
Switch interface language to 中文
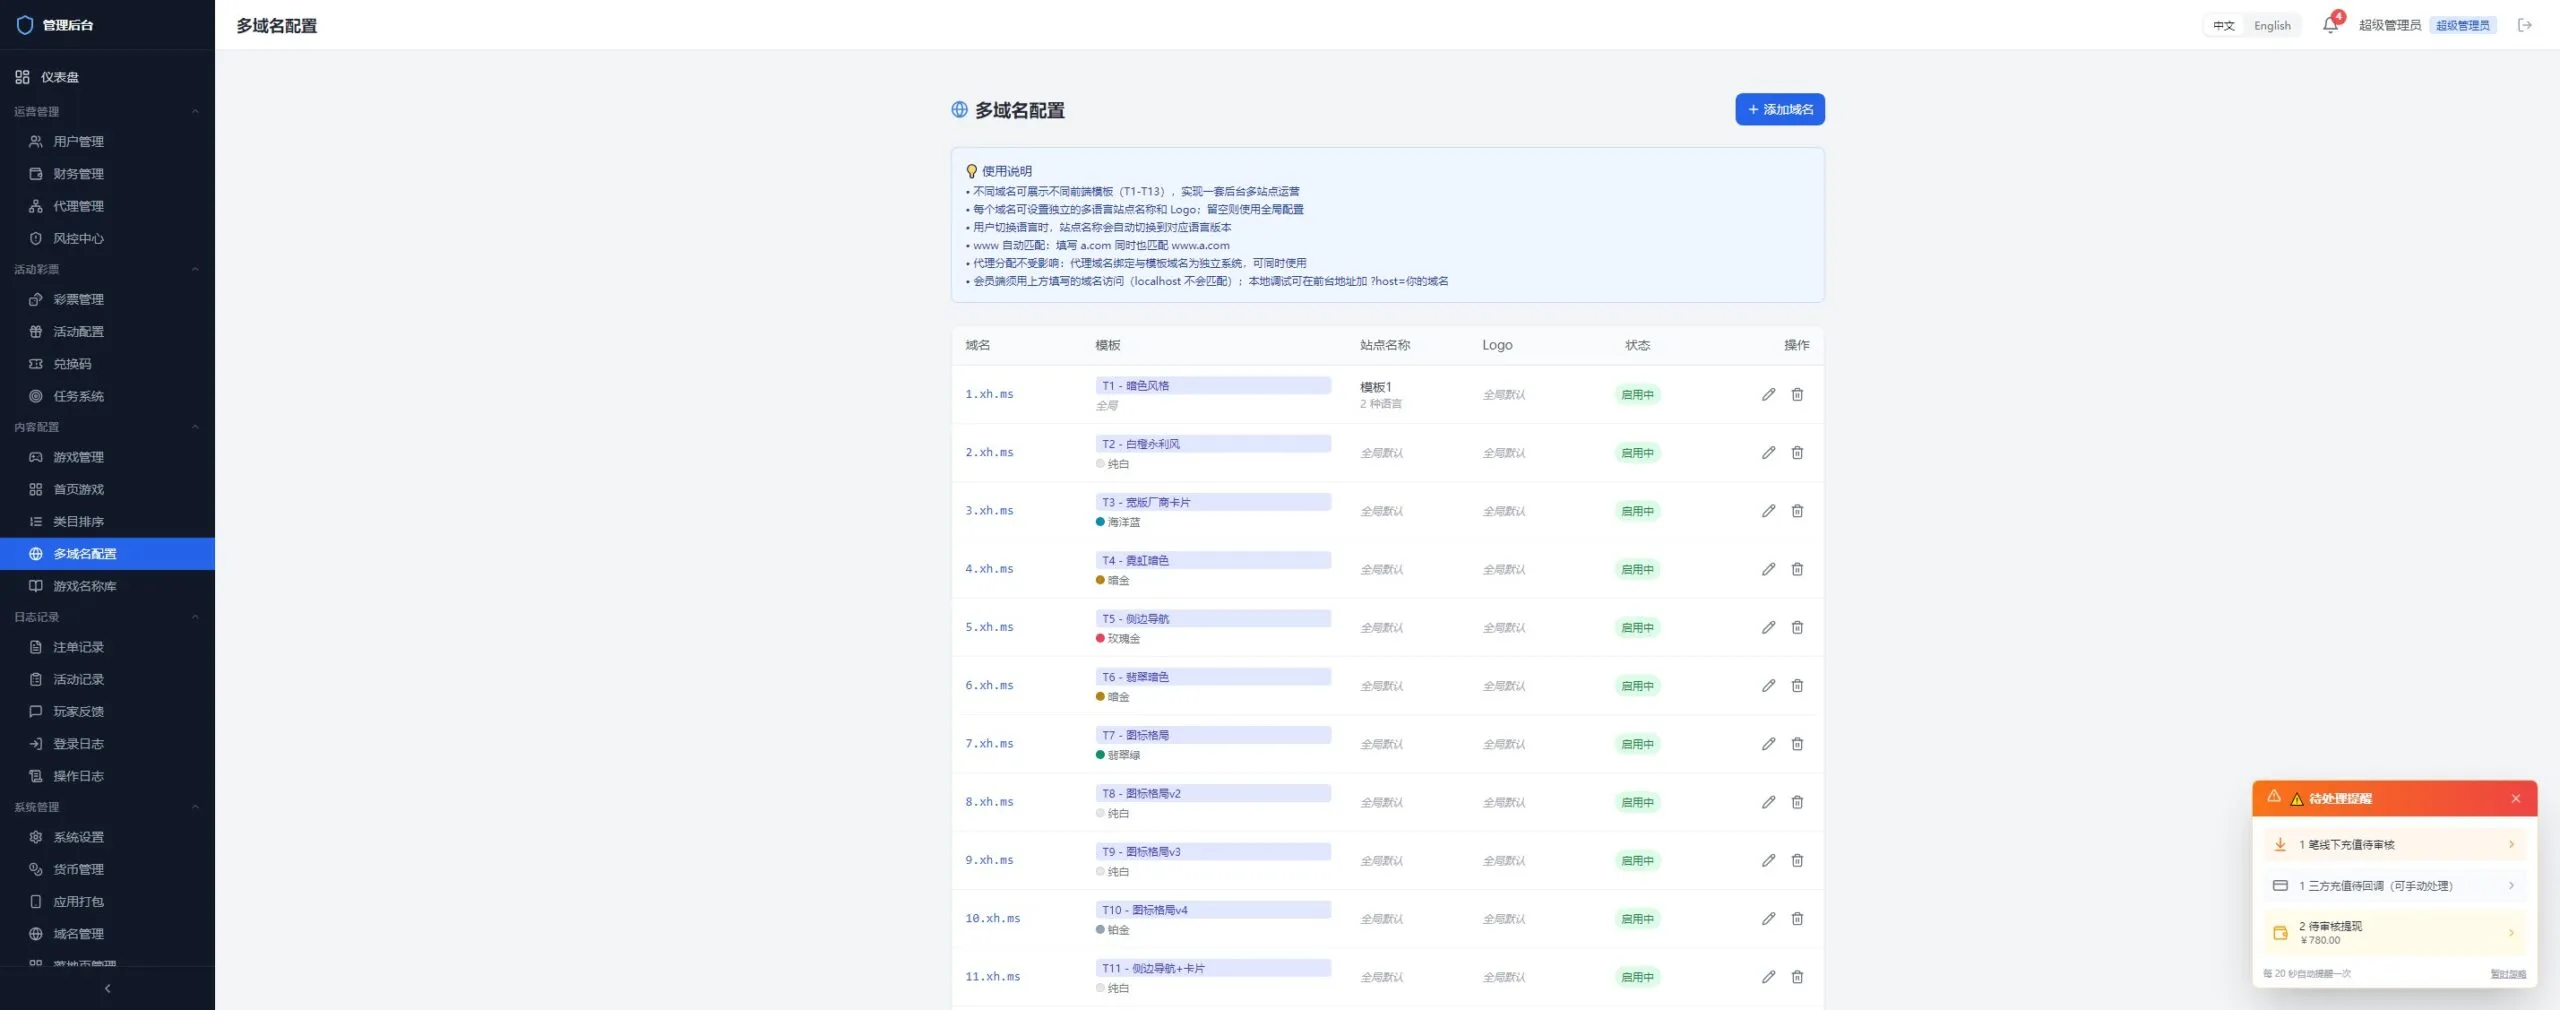pos(2223,25)
